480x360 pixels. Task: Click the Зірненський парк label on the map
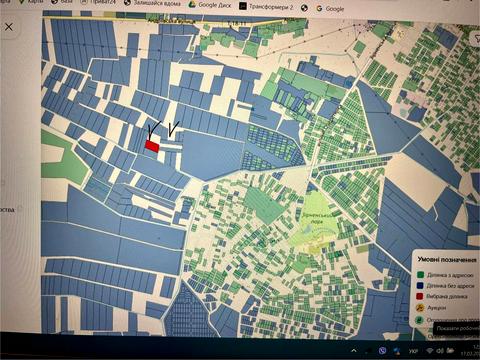pyautogui.click(x=317, y=218)
